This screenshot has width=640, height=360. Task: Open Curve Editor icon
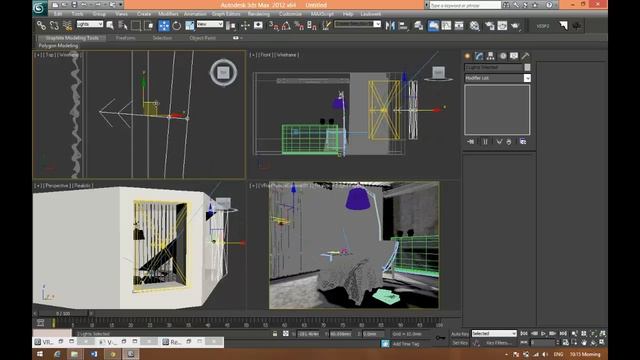click(446, 25)
